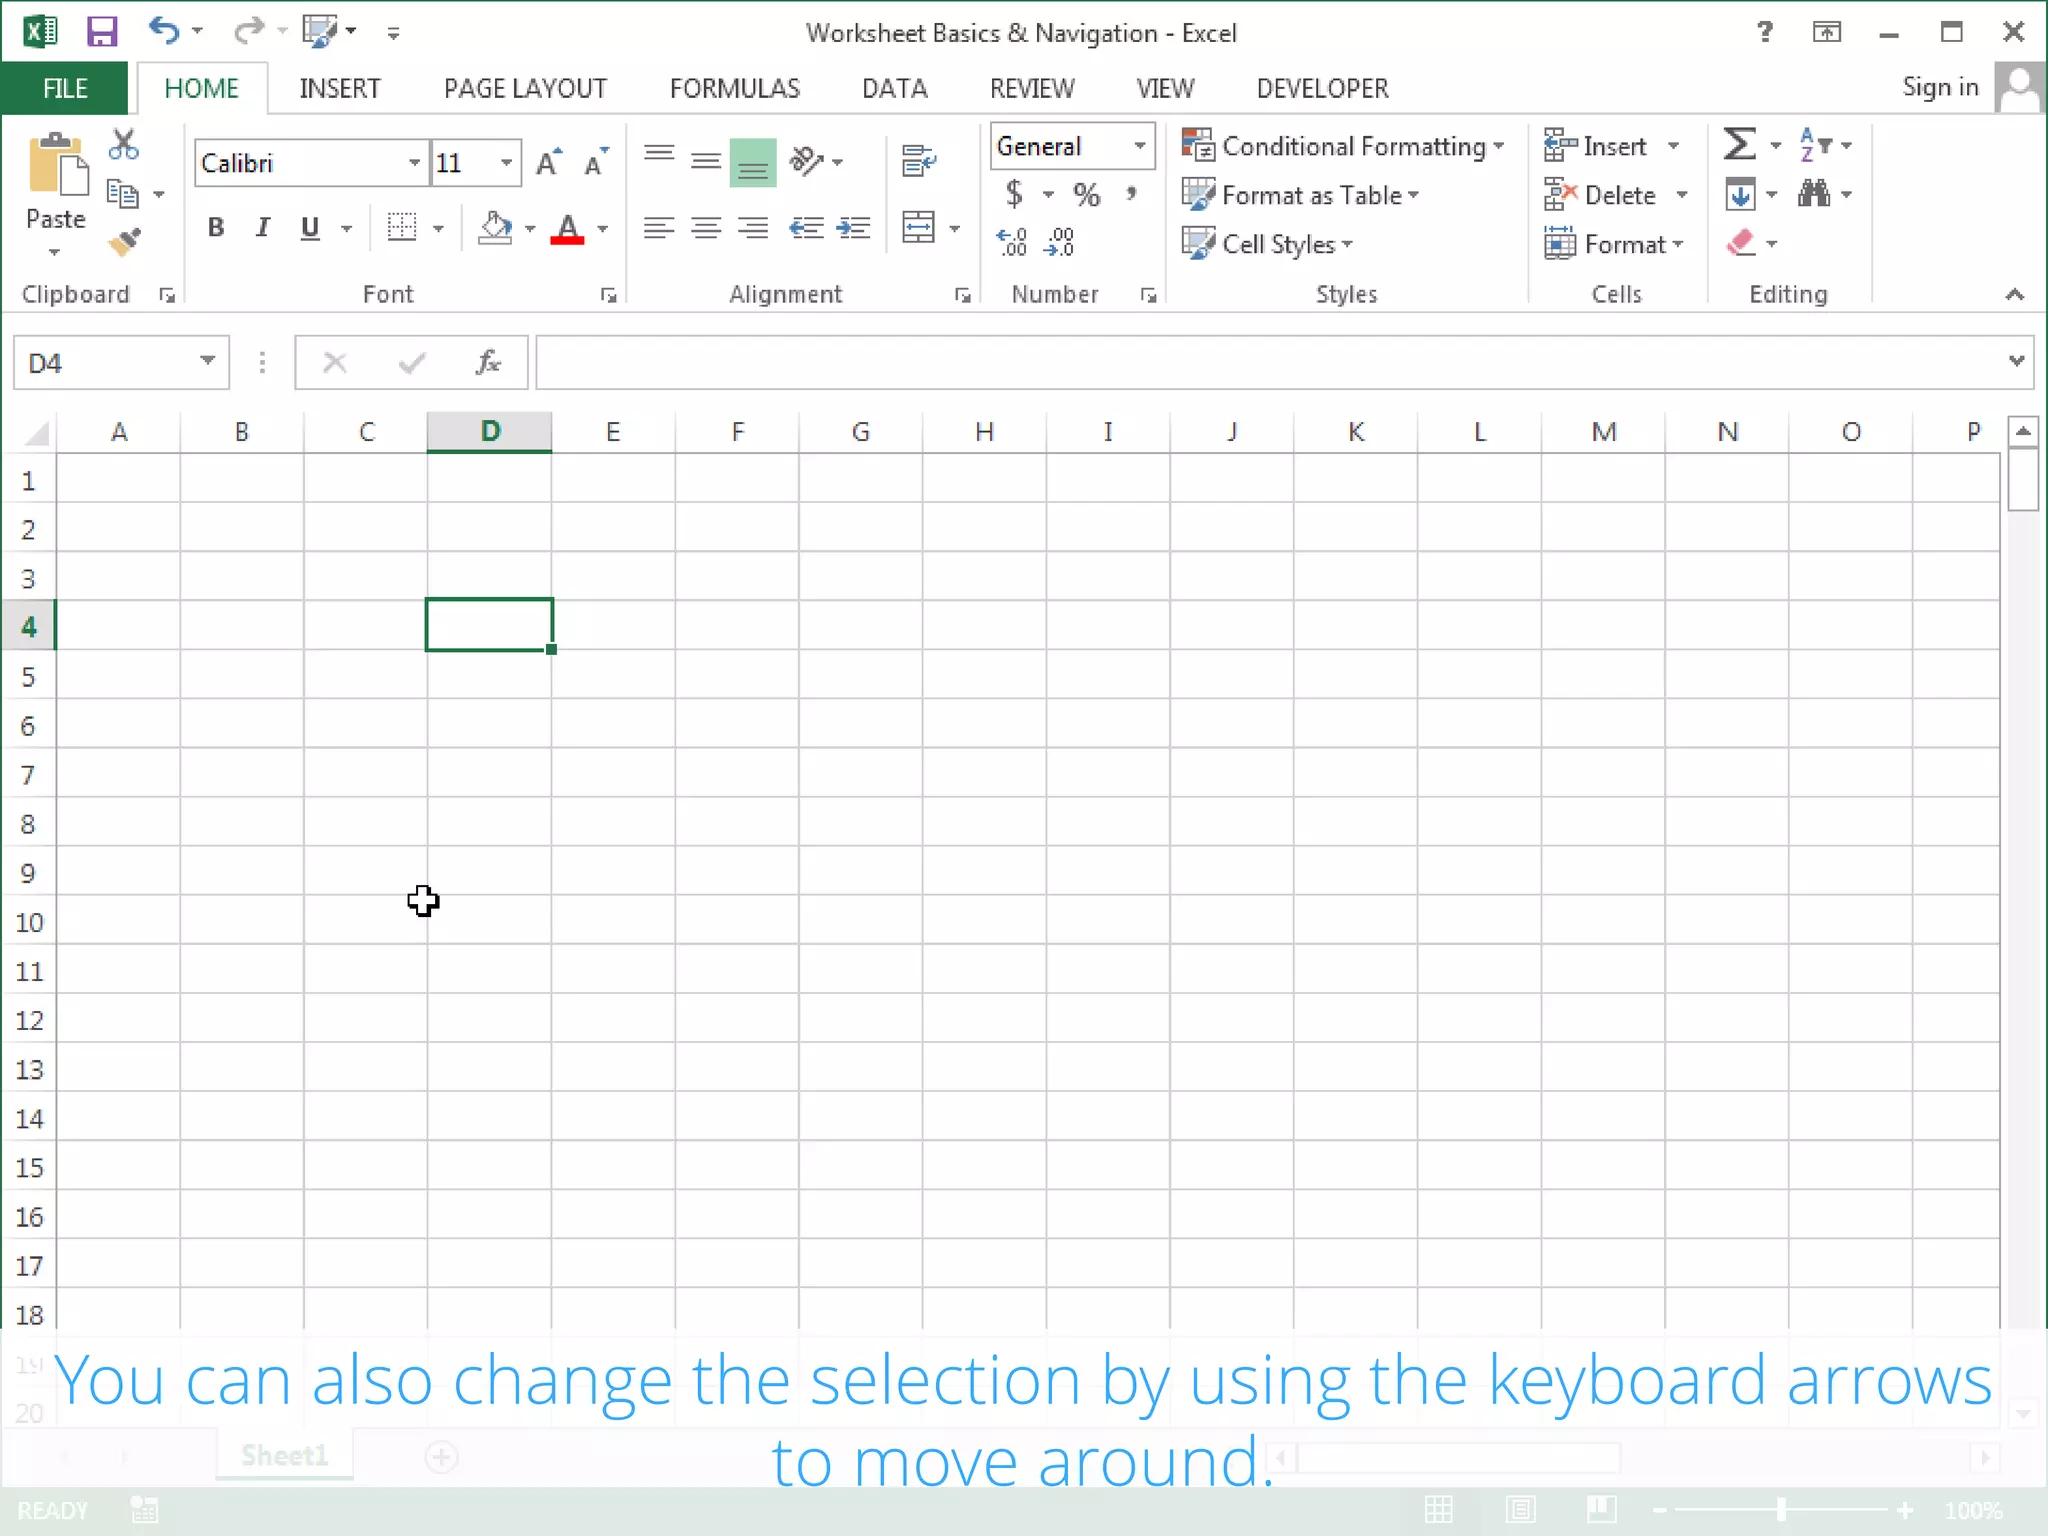Open the FILE tab
Screen dimensions: 2048x1536
(65, 88)
